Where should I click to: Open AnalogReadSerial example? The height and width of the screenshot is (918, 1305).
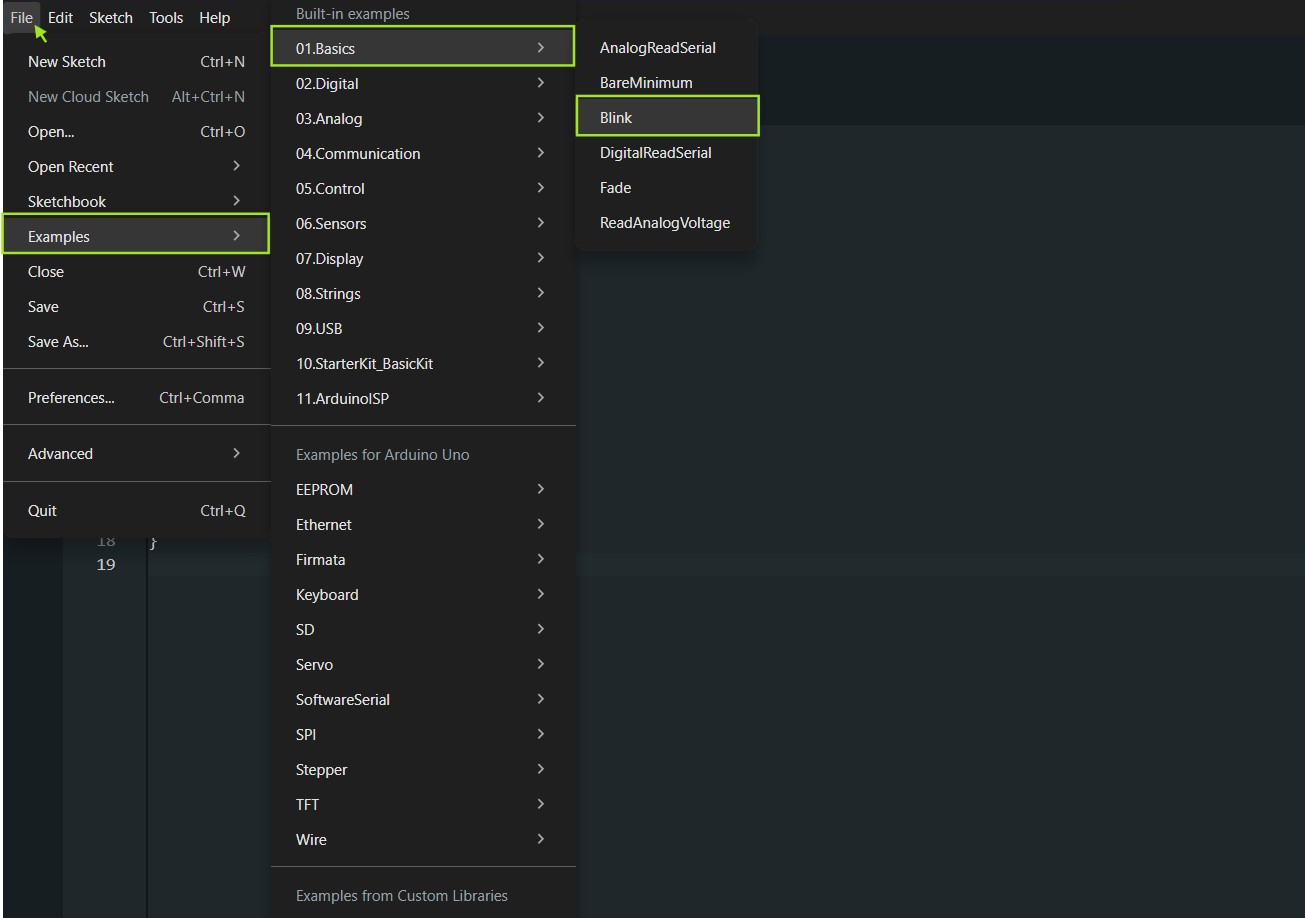click(x=667, y=48)
